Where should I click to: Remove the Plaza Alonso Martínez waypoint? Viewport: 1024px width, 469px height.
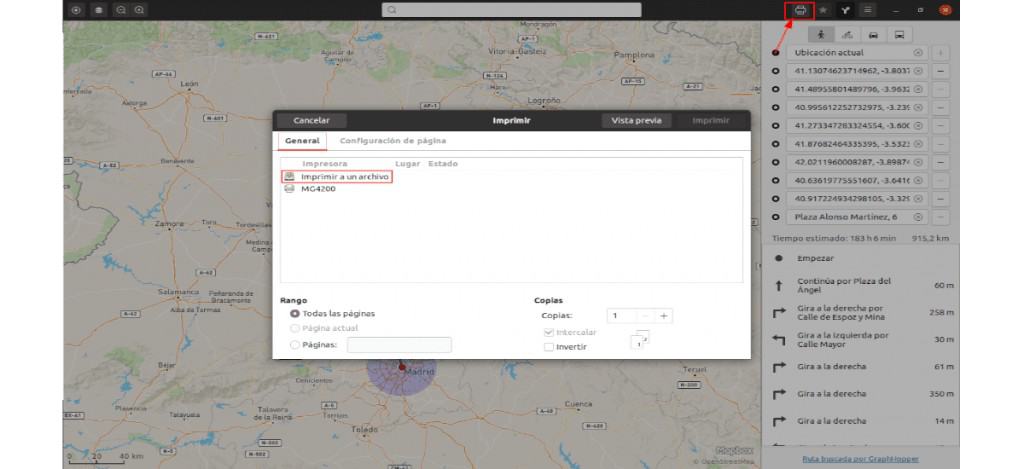tap(940, 217)
